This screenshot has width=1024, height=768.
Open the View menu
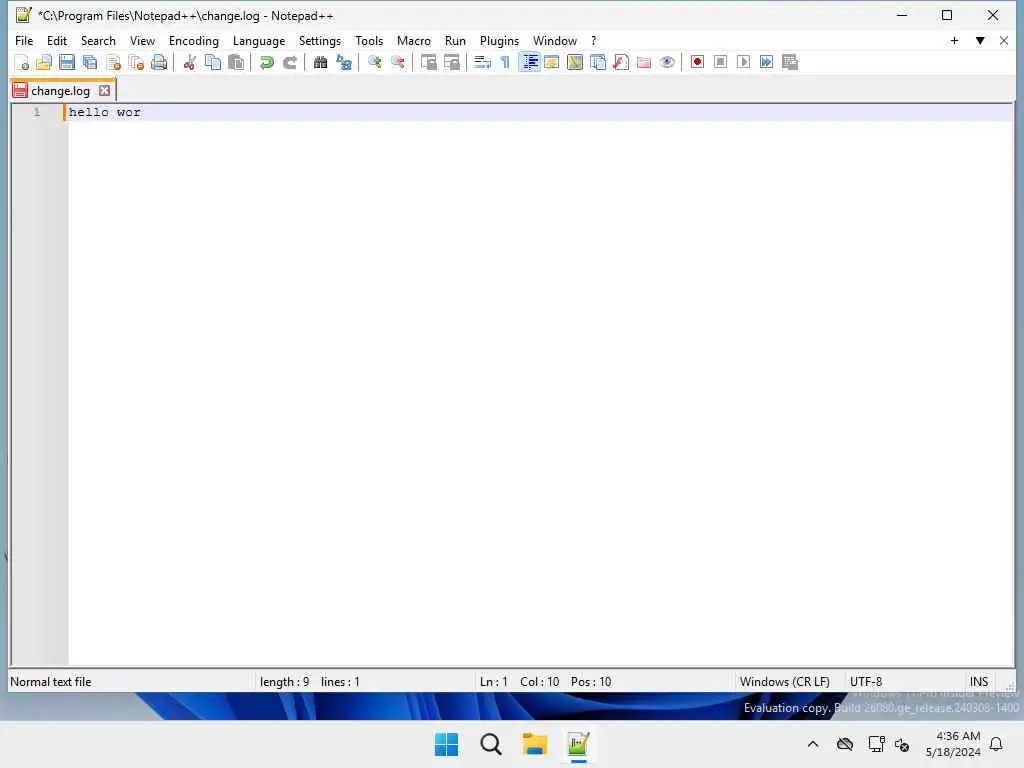(142, 40)
